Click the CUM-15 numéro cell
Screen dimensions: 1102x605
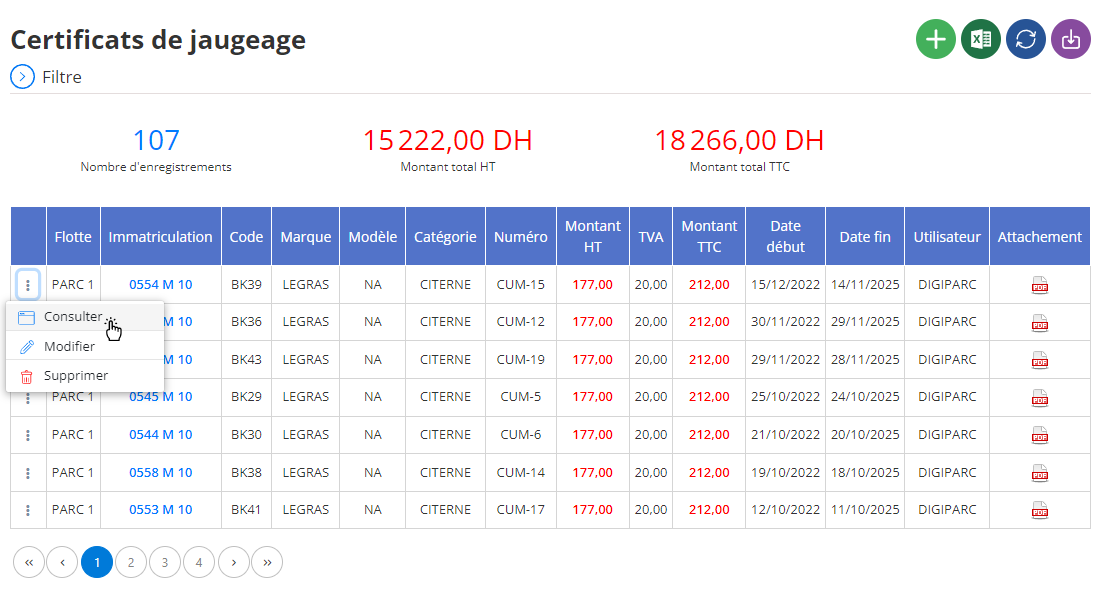coord(521,285)
